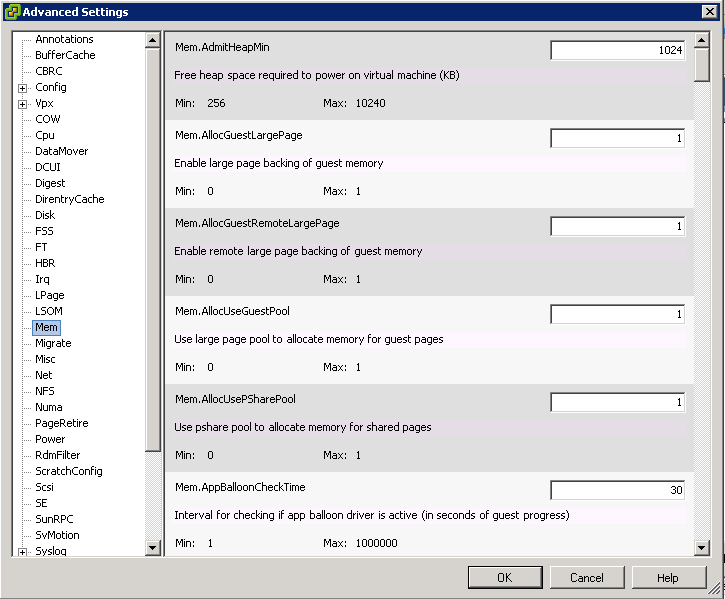Click the Max: 10240 value text
Image resolution: width=725 pixels, height=599 pixels.
[x=355, y=103]
